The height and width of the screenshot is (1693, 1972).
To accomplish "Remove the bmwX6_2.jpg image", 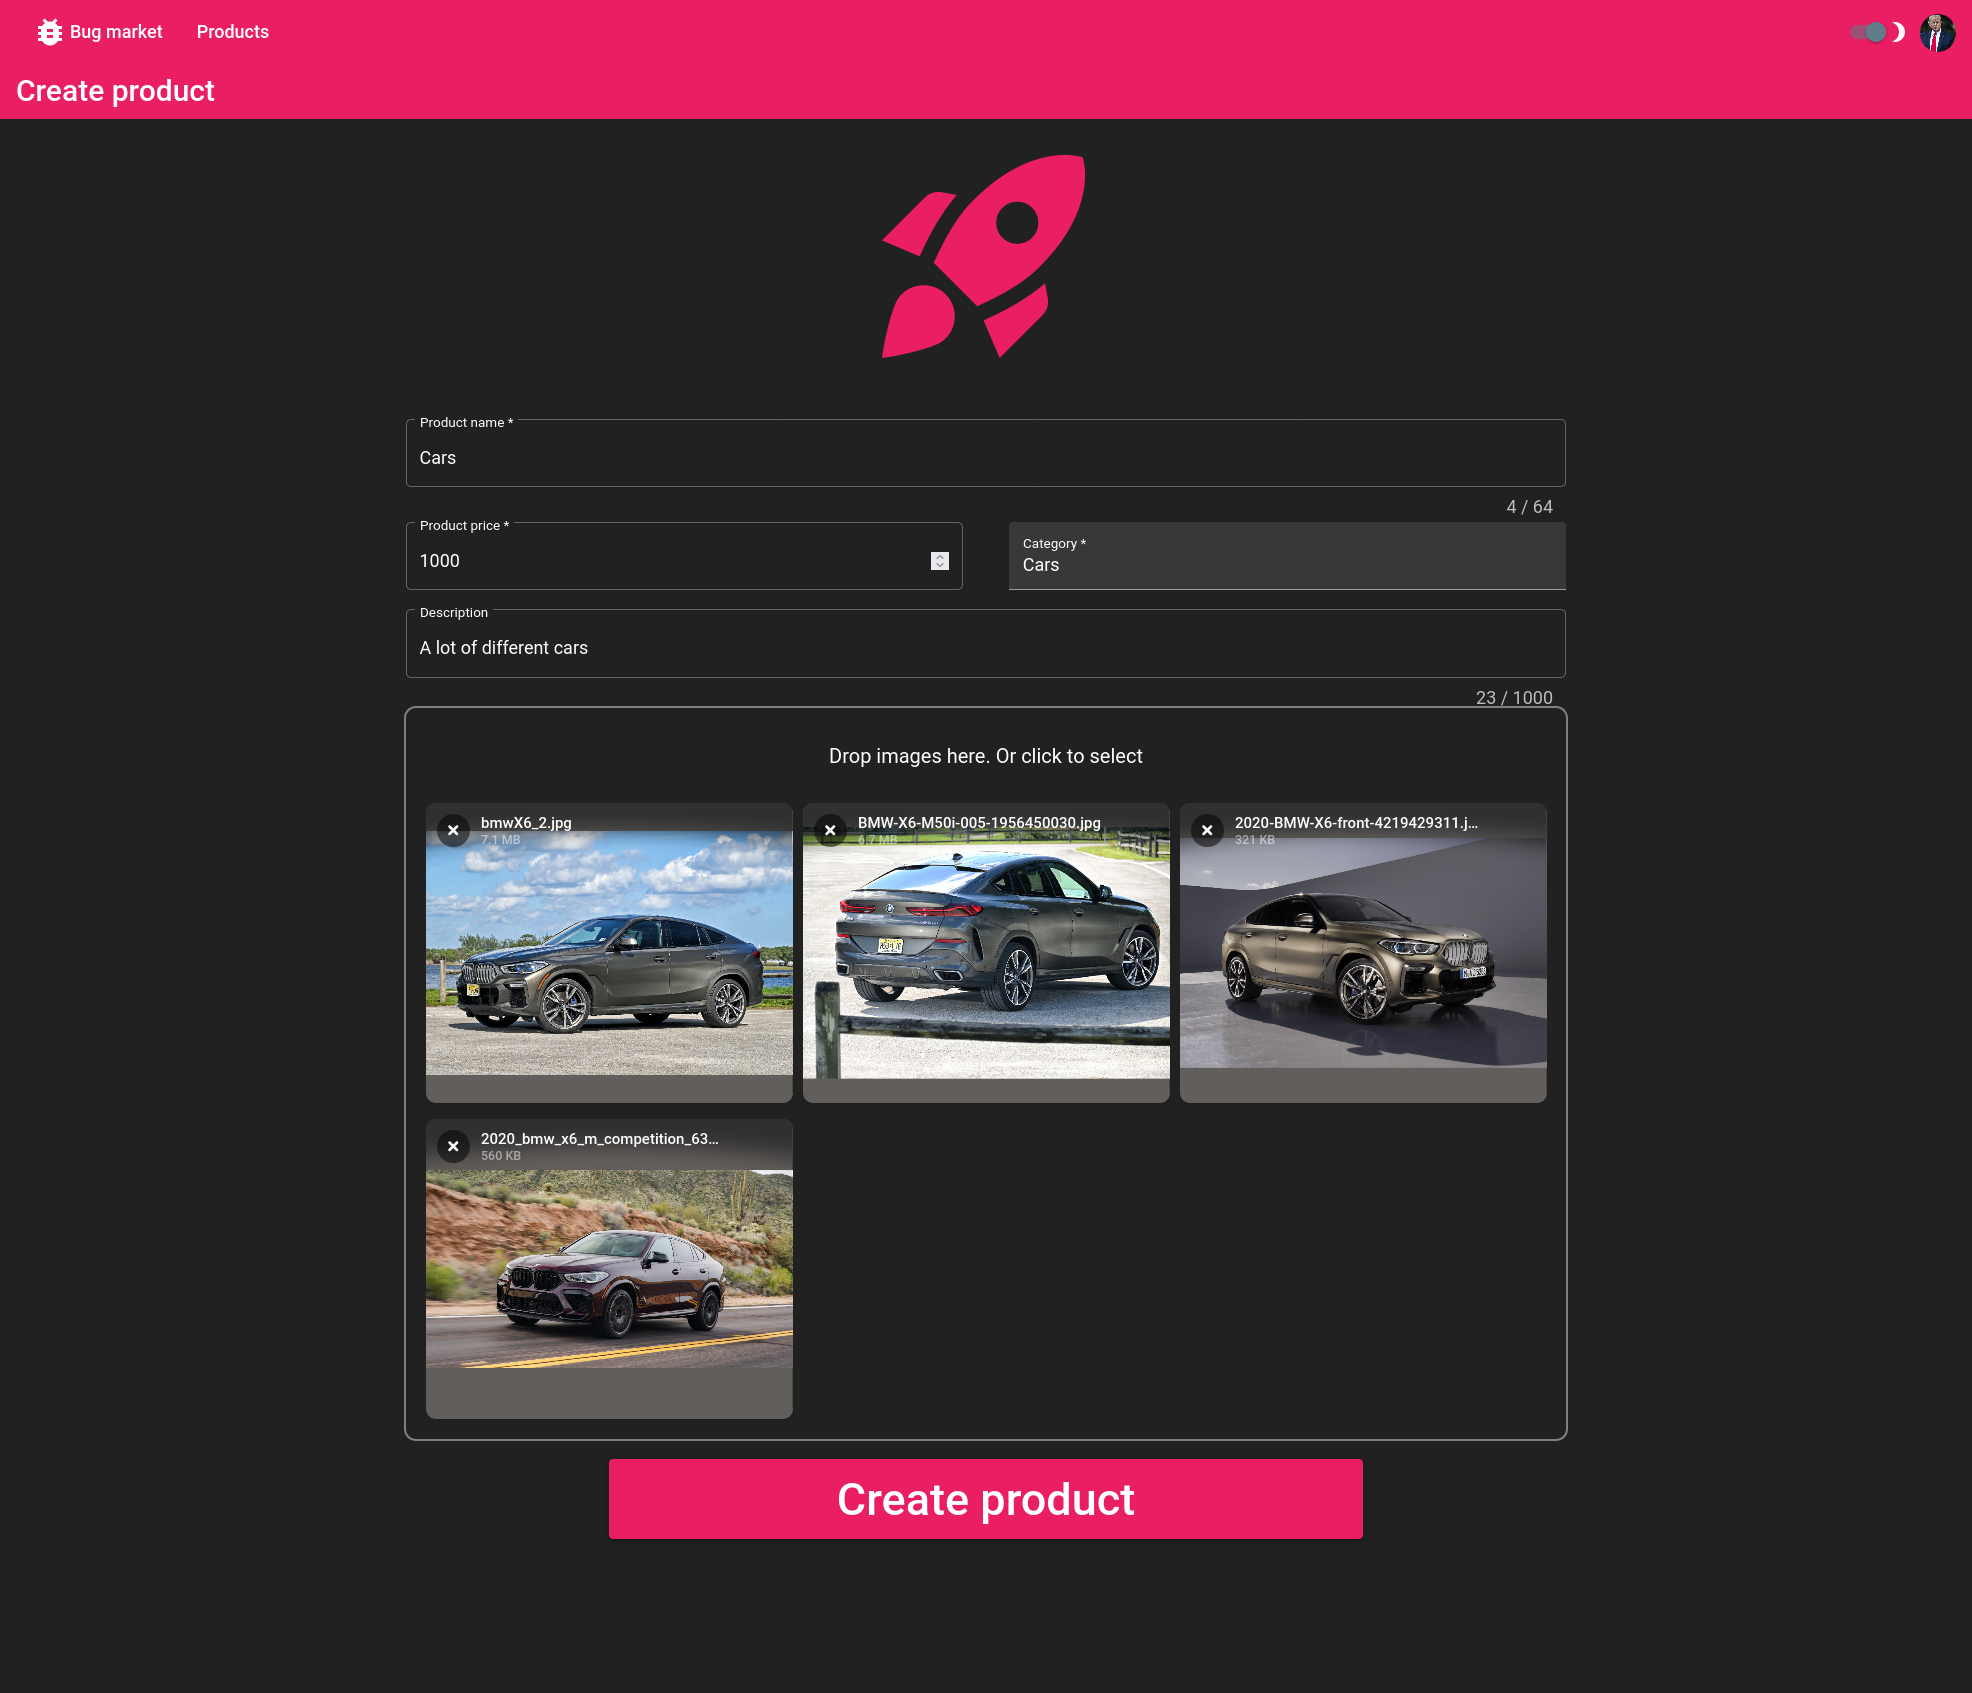I will pyautogui.click(x=453, y=830).
